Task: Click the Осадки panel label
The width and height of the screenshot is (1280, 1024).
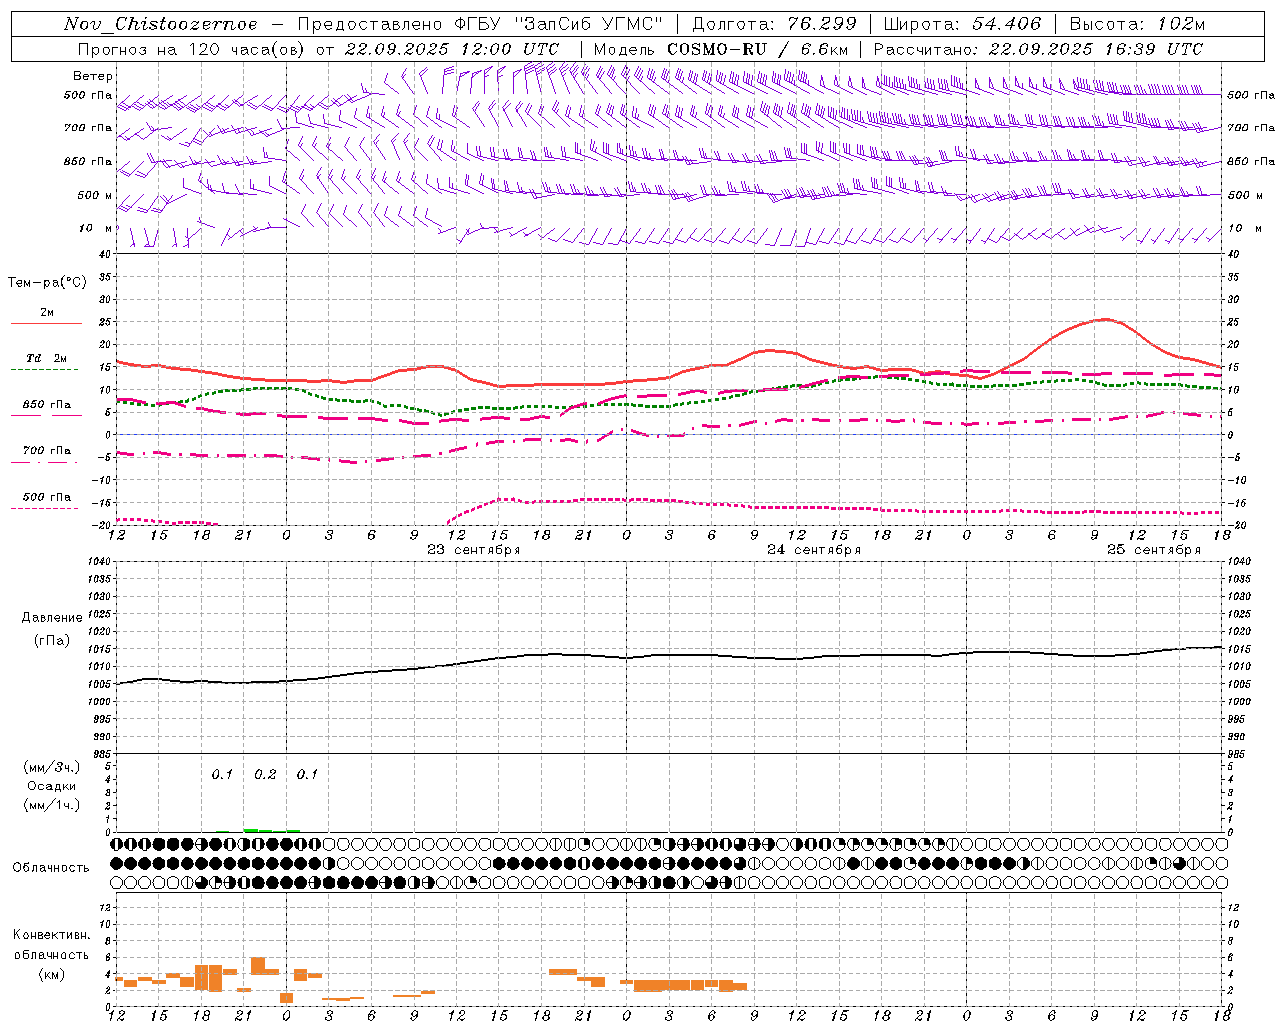Action: click(52, 787)
